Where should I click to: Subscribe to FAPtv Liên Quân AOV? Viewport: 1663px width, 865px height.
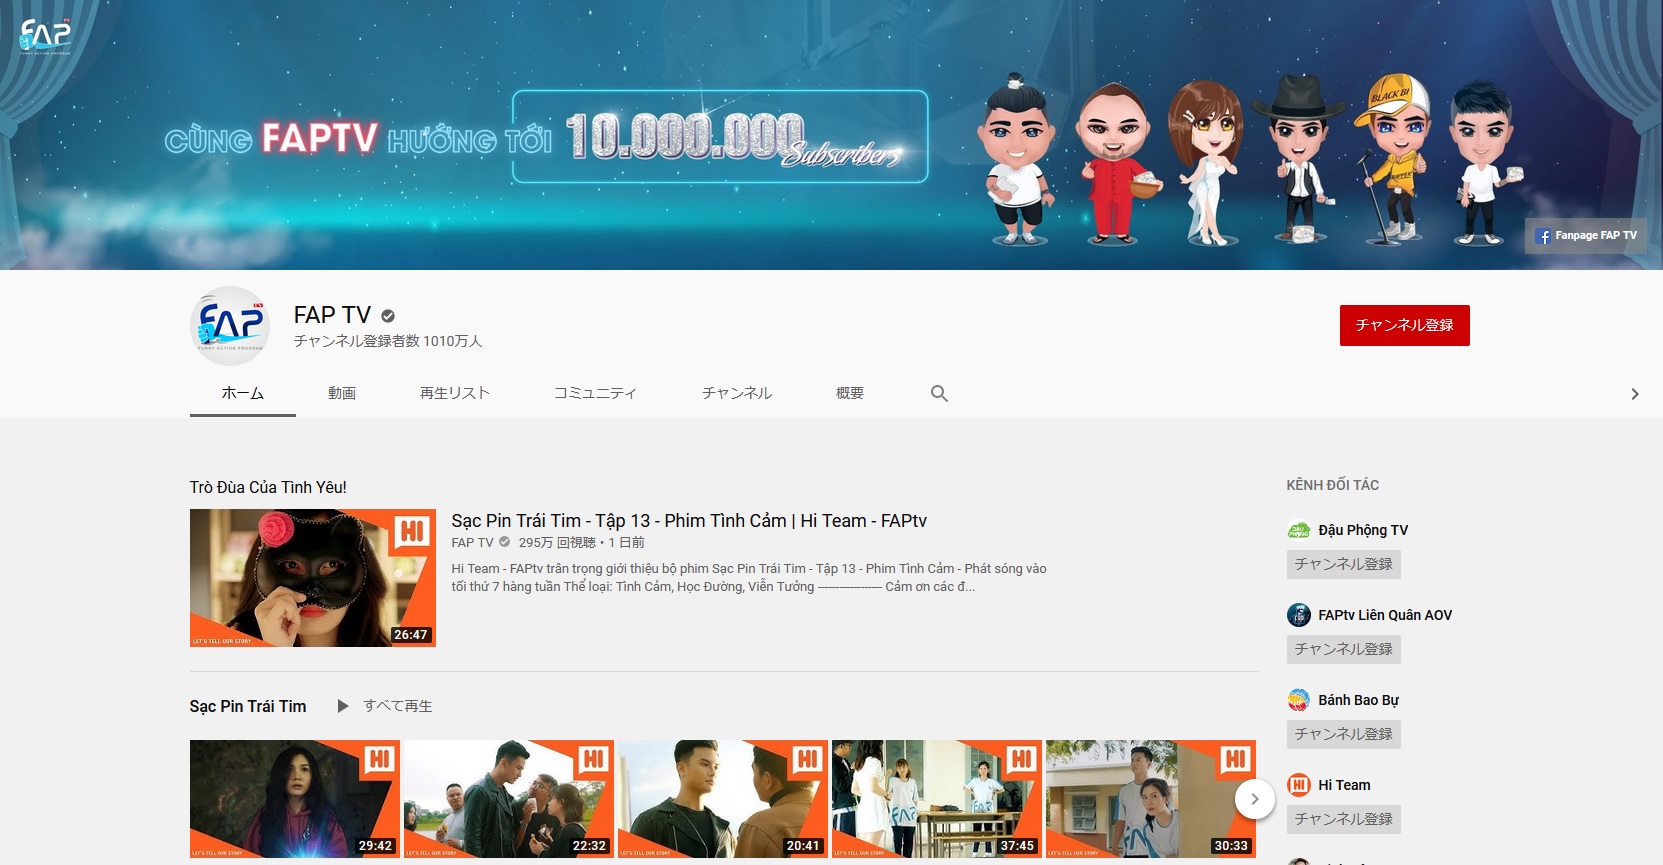1344,649
